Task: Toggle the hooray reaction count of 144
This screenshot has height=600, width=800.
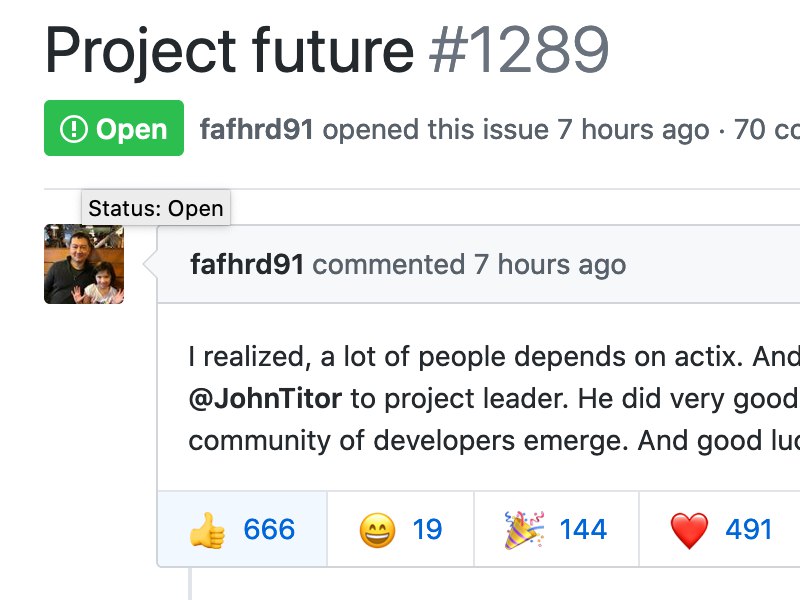Action: point(583,529)
